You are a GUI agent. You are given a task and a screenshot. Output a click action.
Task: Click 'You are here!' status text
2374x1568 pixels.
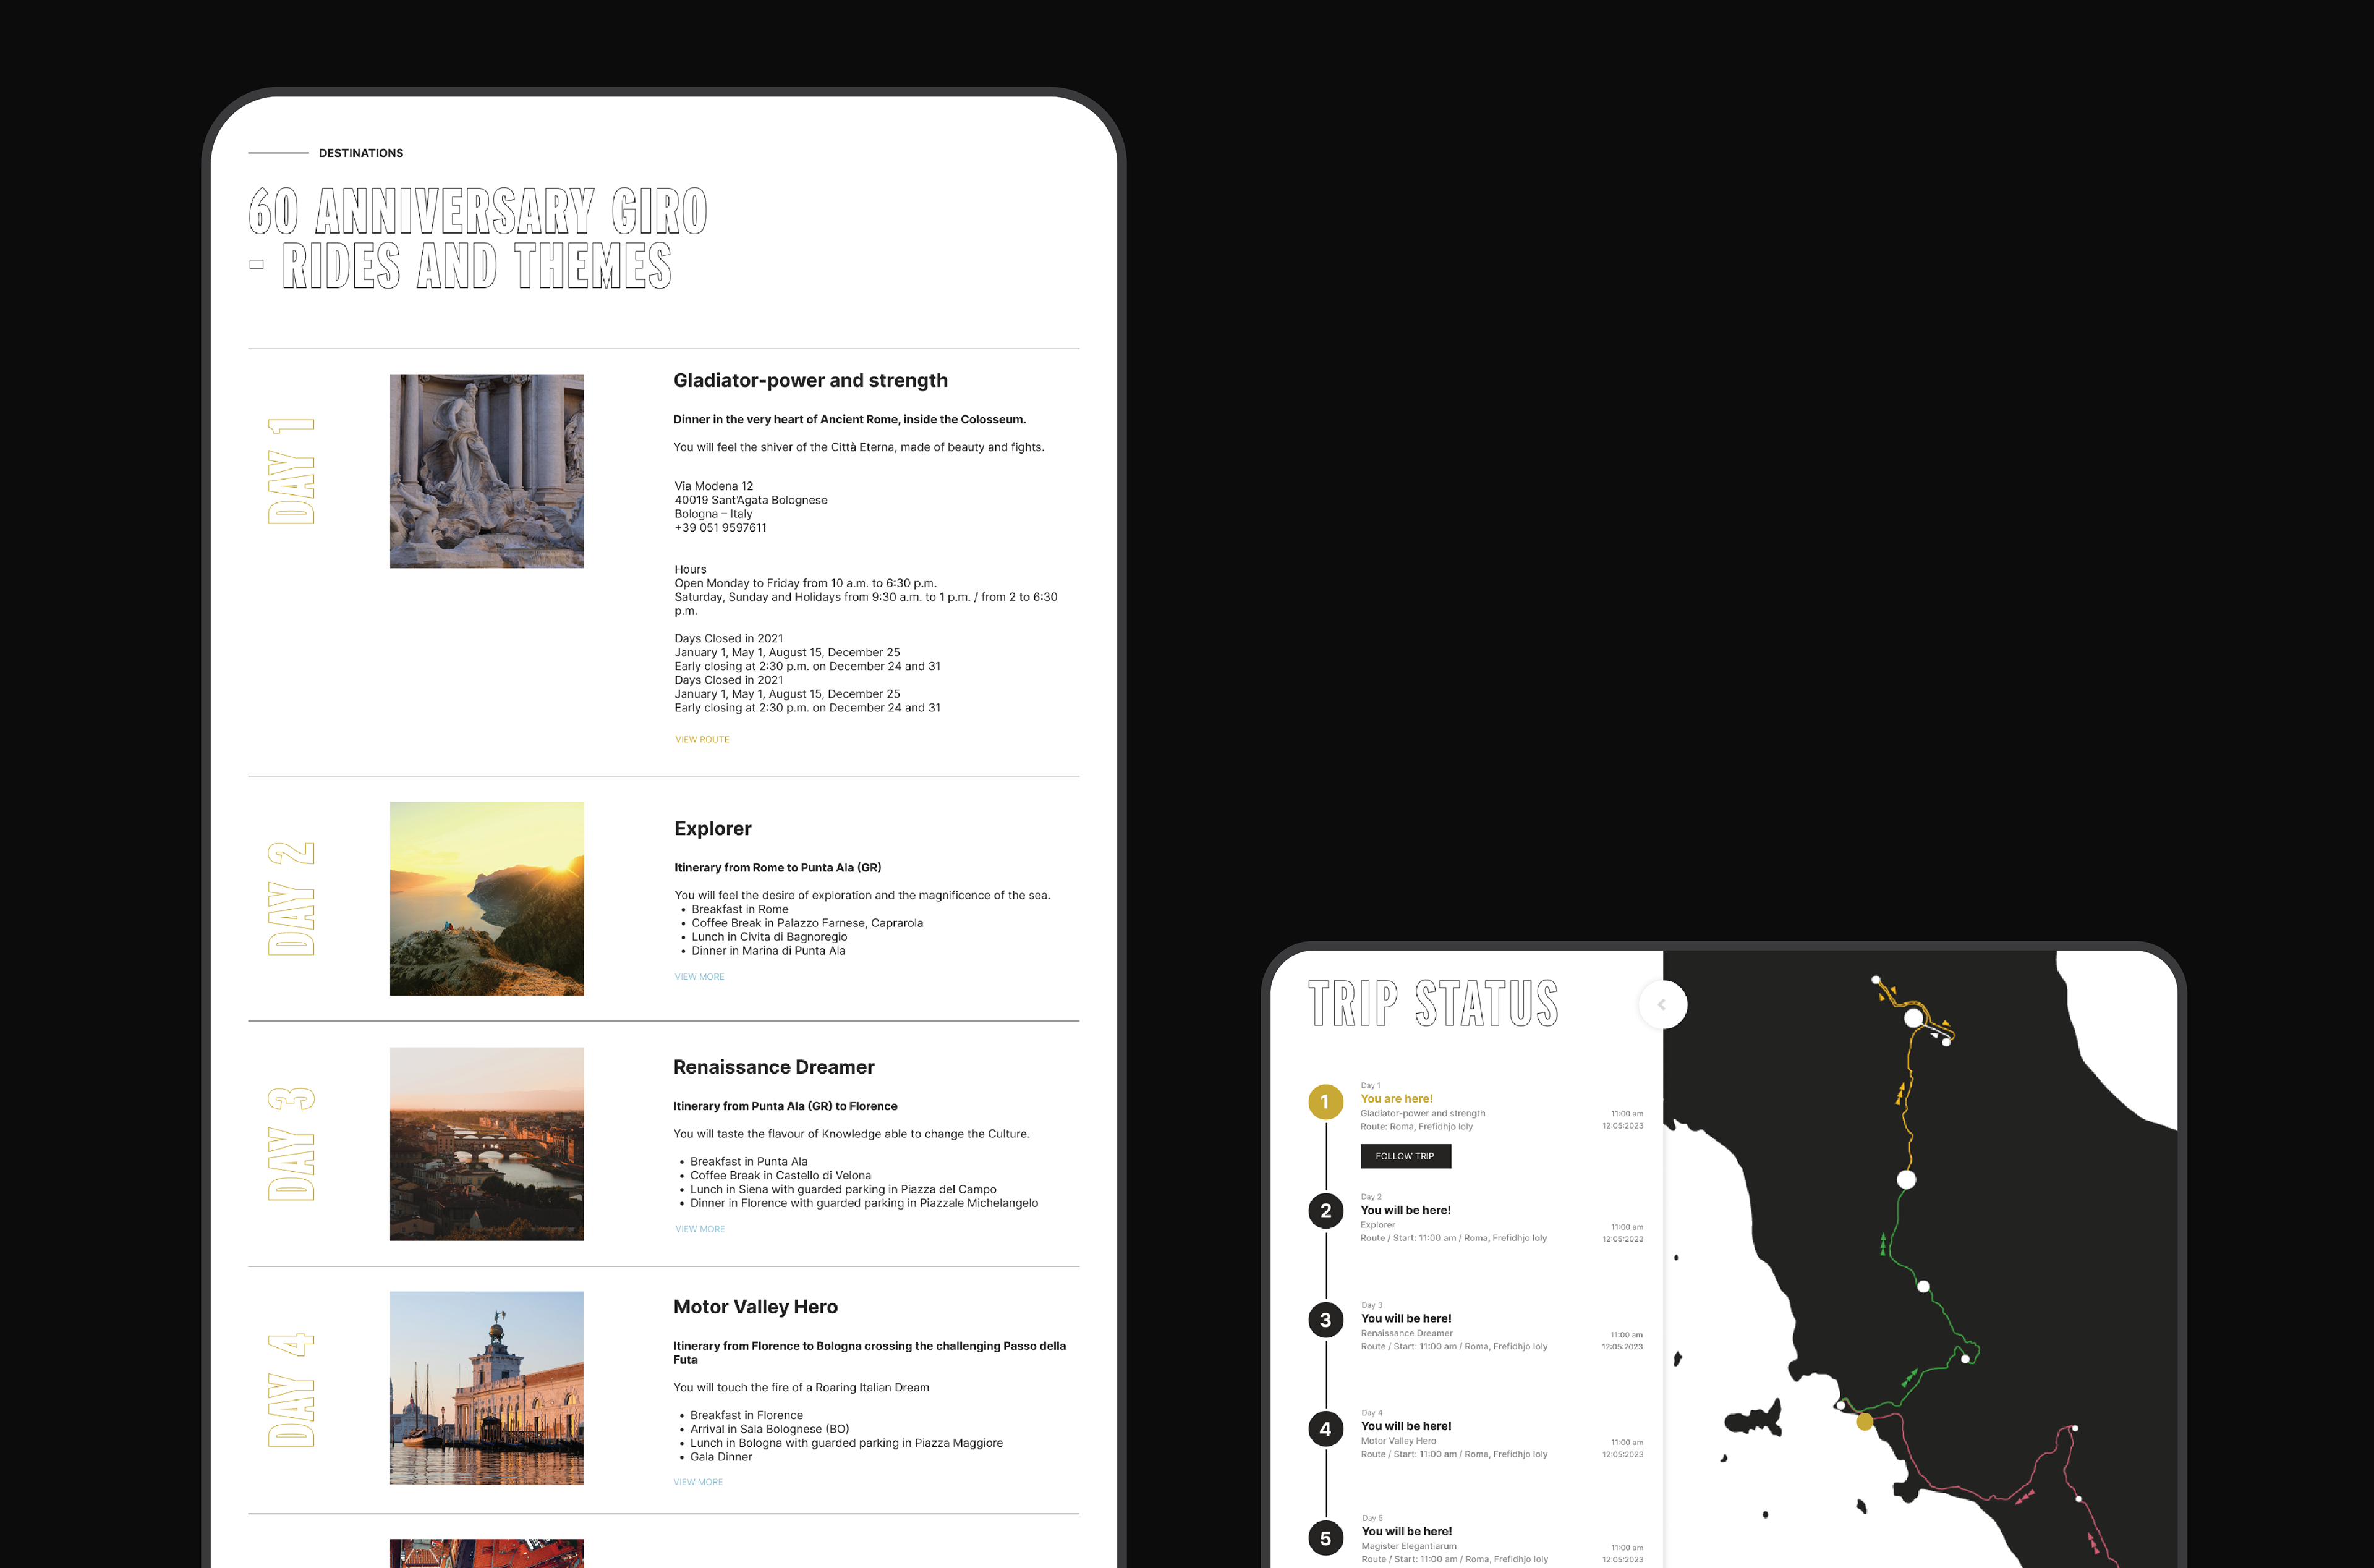pos(1396,1099)
